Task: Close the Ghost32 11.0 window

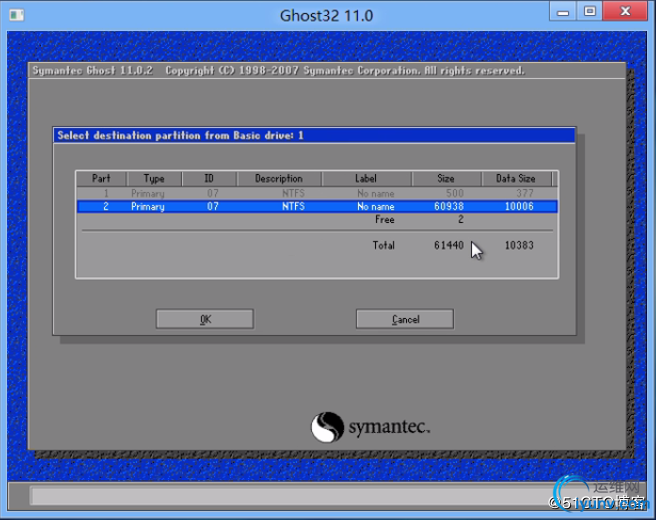Action: (x=625, y=11)
